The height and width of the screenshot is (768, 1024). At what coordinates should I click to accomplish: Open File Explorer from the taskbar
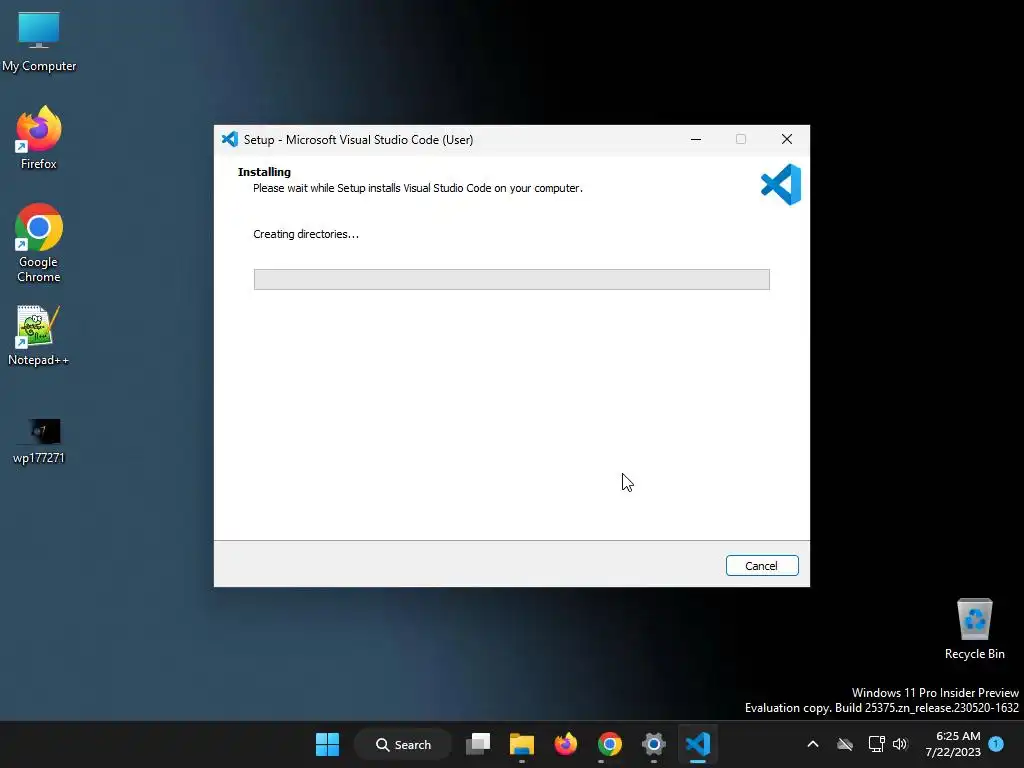coord(522,744)
